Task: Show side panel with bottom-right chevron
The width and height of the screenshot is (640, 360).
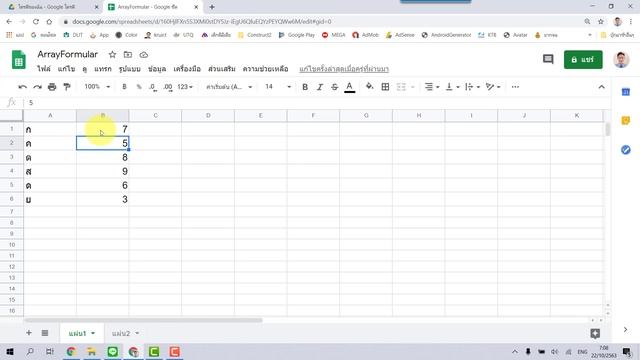Action: pyautogui.click(x=625, y=329)
